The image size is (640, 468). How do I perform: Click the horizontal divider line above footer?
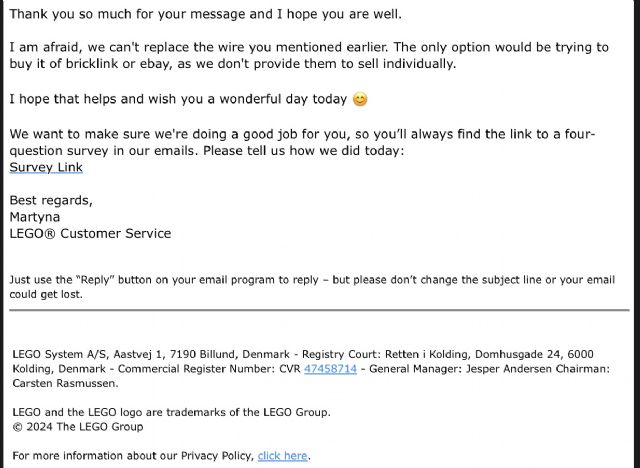[x=320, y=310]
